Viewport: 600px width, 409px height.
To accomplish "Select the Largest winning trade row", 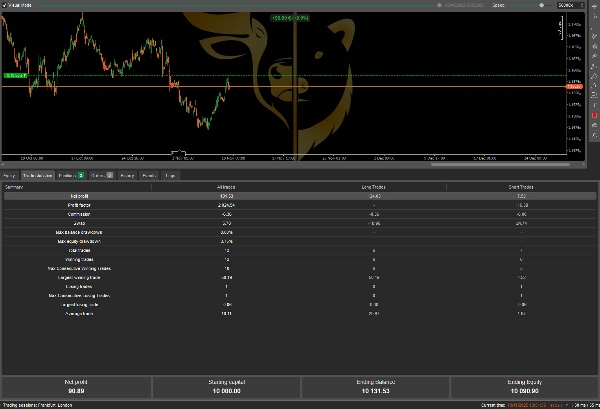I will 300,277.
